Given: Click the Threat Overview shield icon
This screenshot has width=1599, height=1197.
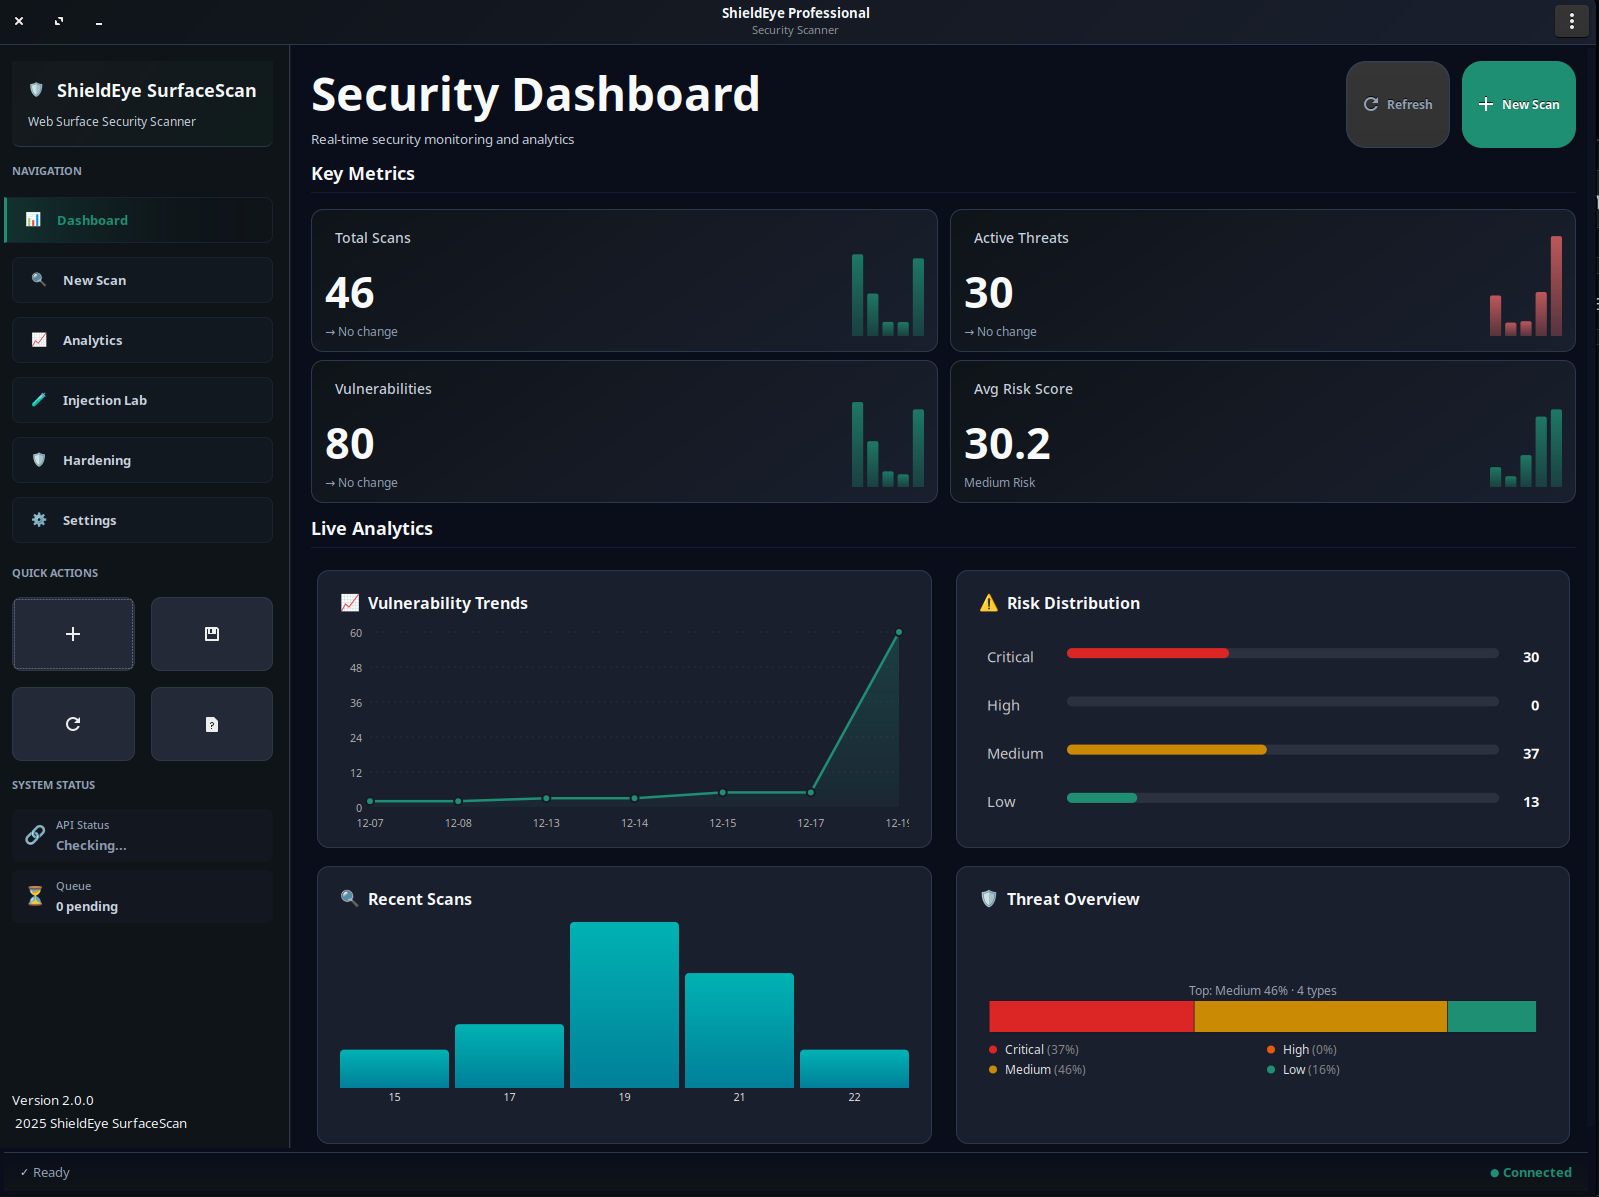Looking at the screenshot, I should [989, 898].
